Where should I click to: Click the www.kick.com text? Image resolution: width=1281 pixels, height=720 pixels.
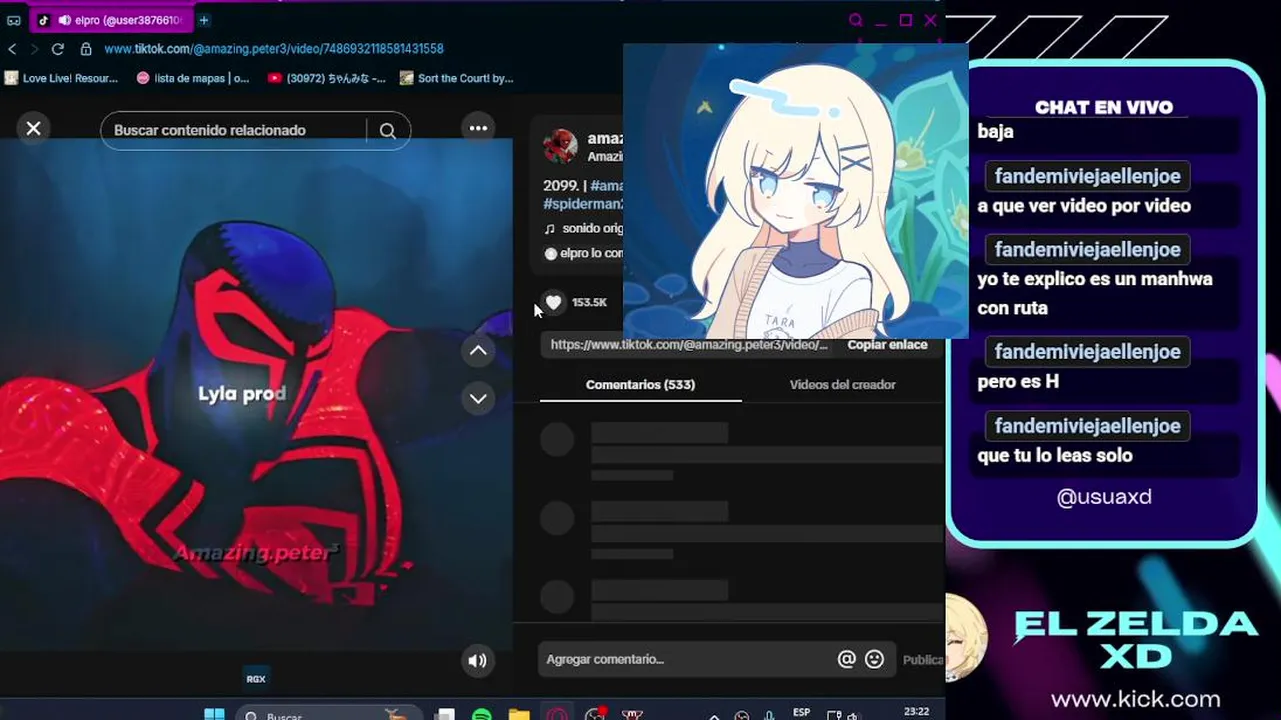pos(1135,699)
